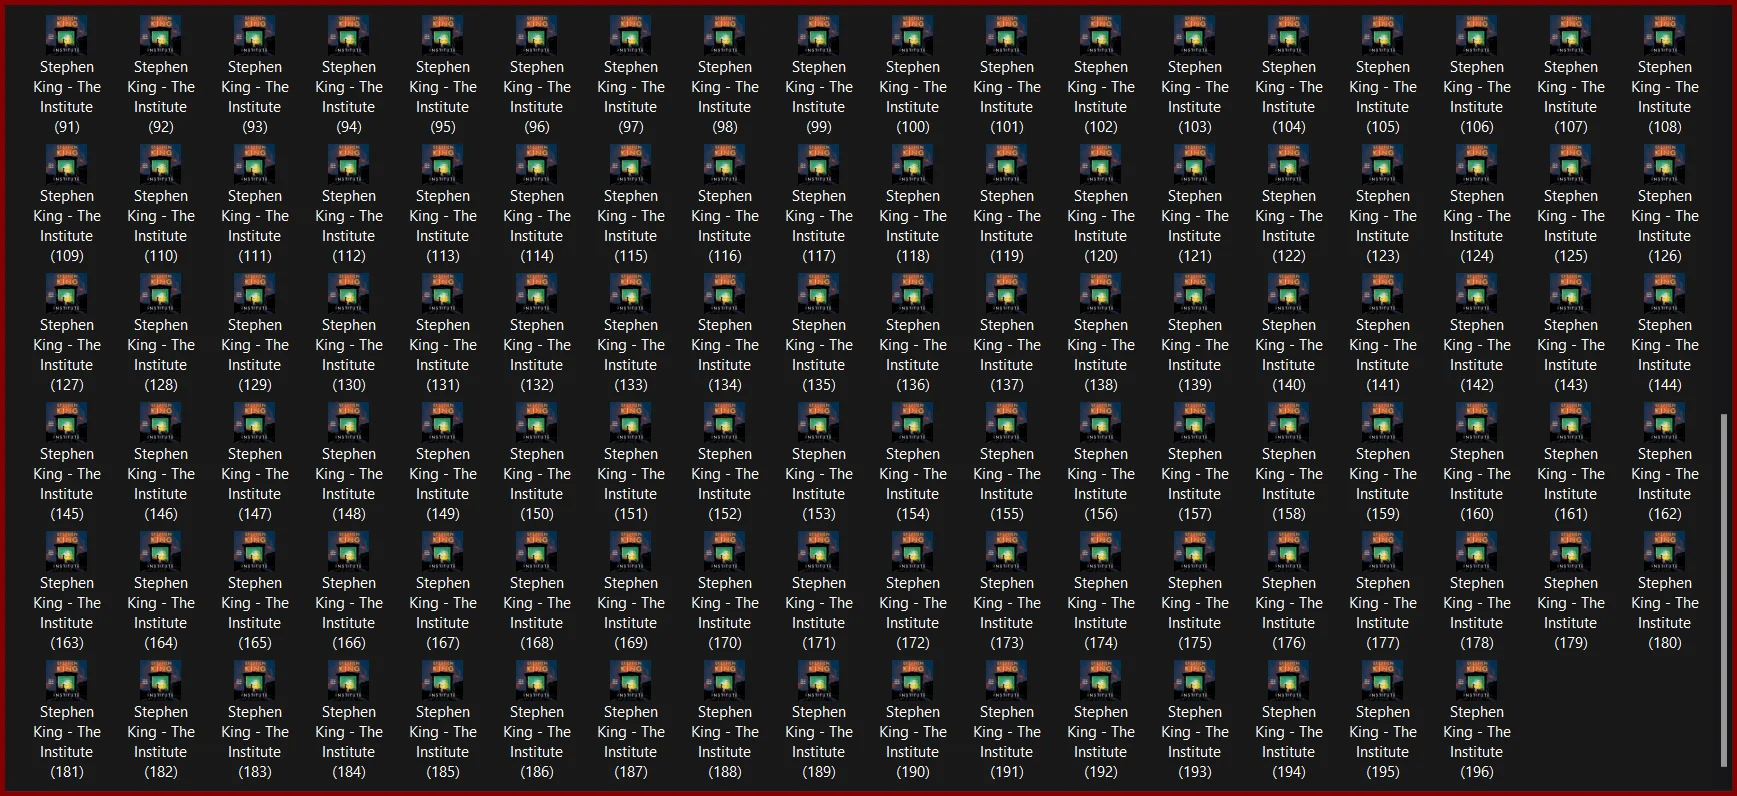
Task: Pick the cover icon of file (104)
Action: tap(1289, 36)
